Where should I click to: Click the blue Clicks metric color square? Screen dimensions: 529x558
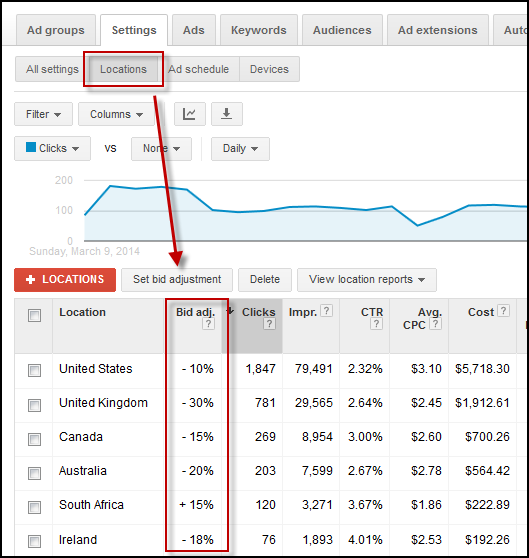[31, 147]
